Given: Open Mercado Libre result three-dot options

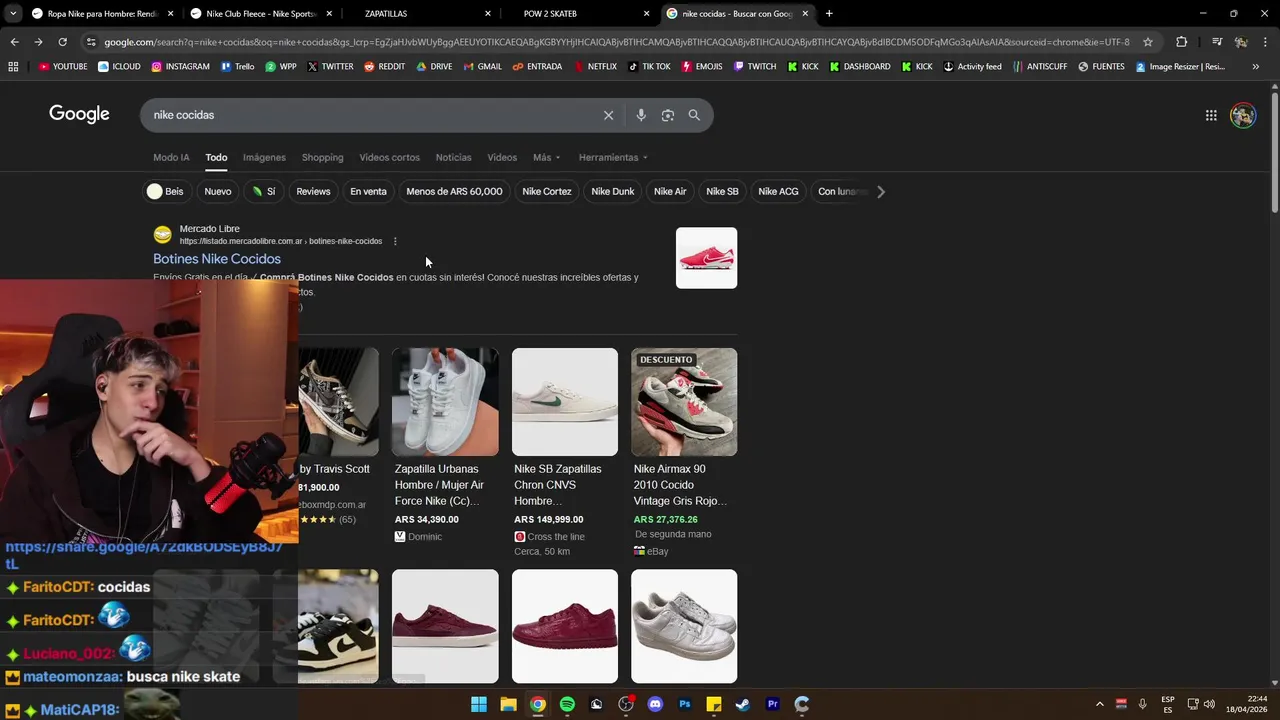Looking at the screenshot, I should 395,241.
